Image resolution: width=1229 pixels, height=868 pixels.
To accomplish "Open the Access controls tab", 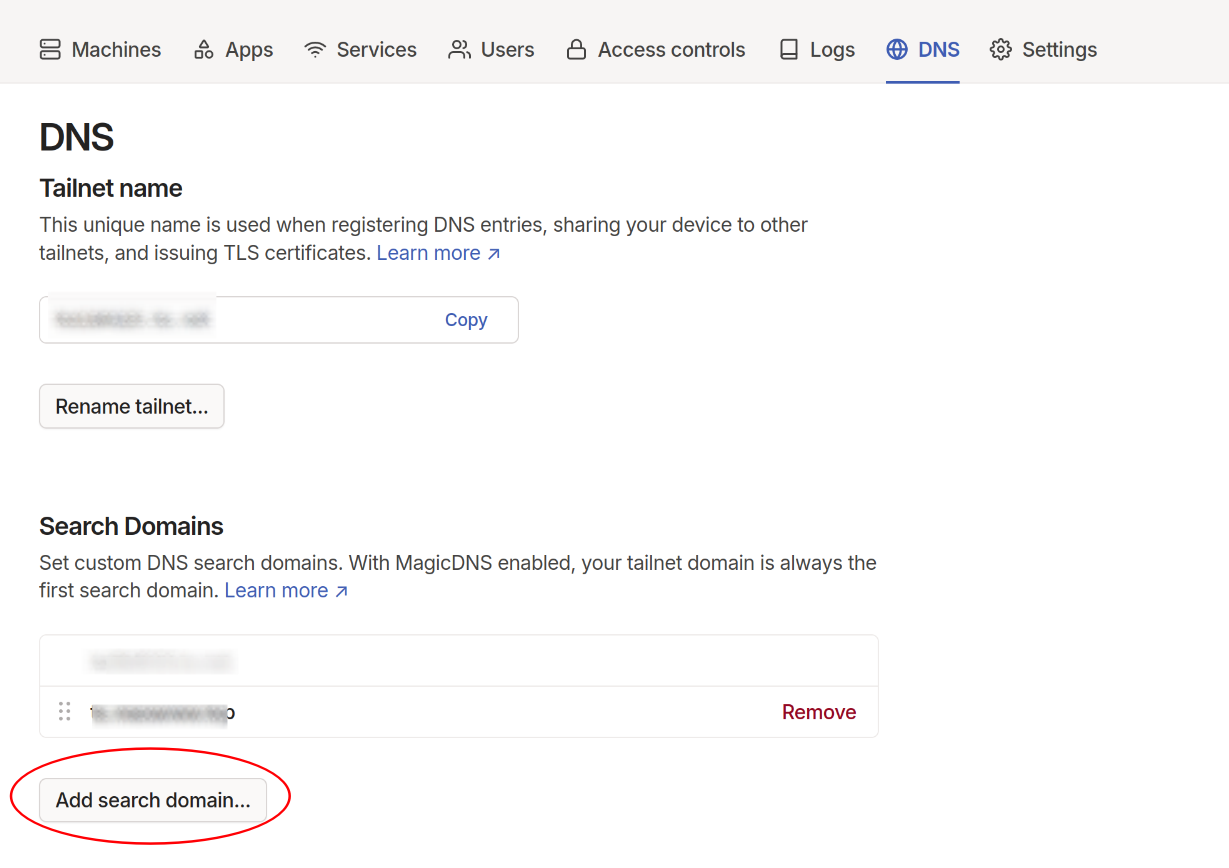I will (x=656, y=50).
